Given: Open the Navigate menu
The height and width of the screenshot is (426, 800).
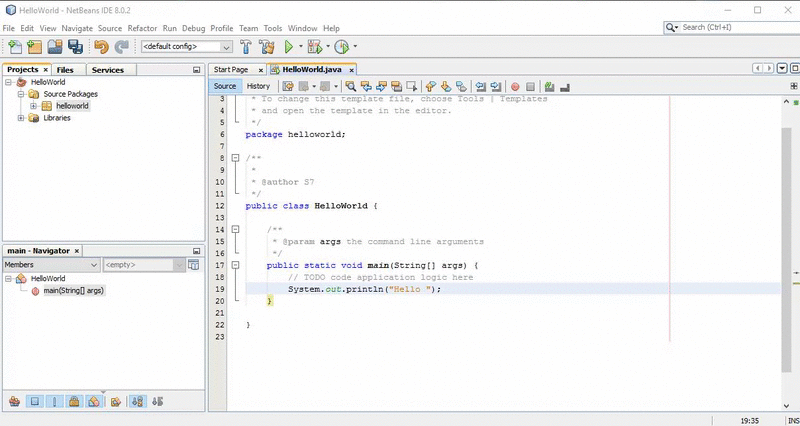Looking at the screenshot, I should tap(77, 29).
